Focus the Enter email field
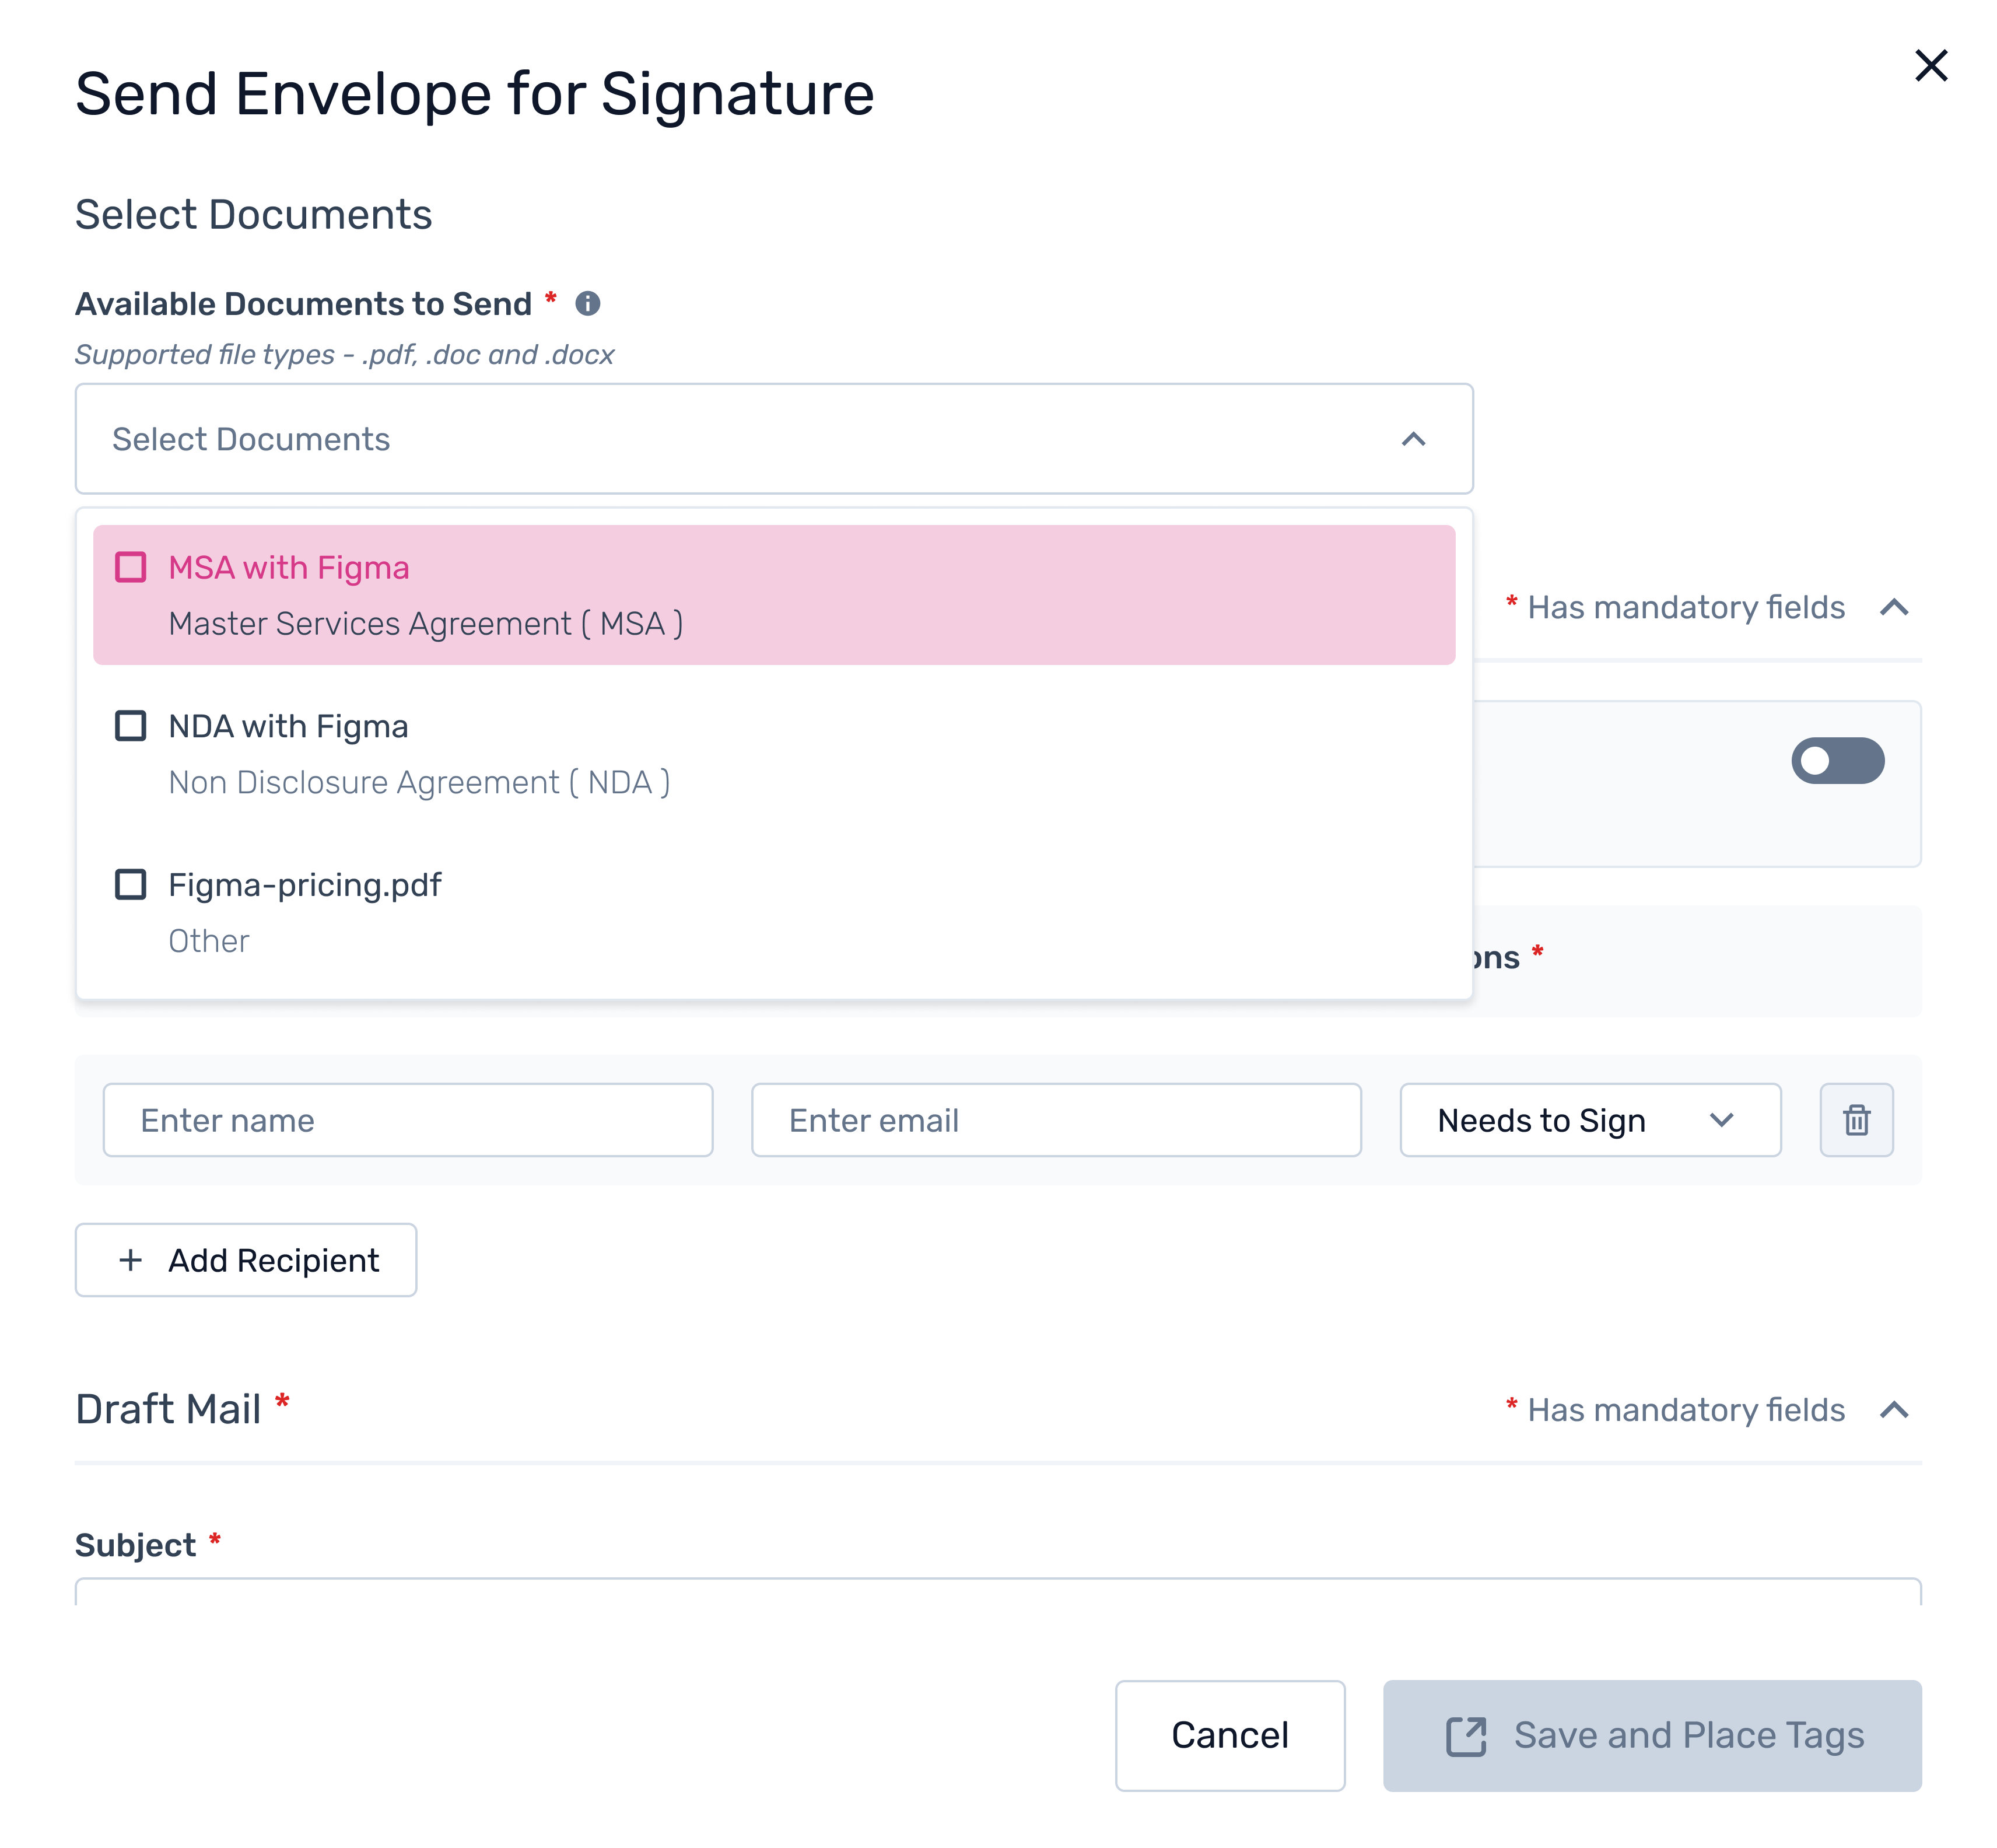This screenshot has width=1997, height=1848. click(1056, 1120)
